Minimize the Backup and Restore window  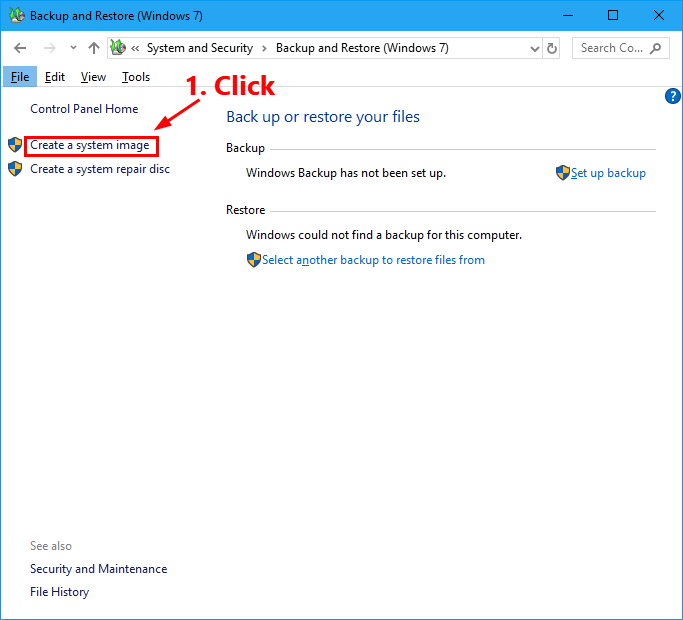click(568, 15)
